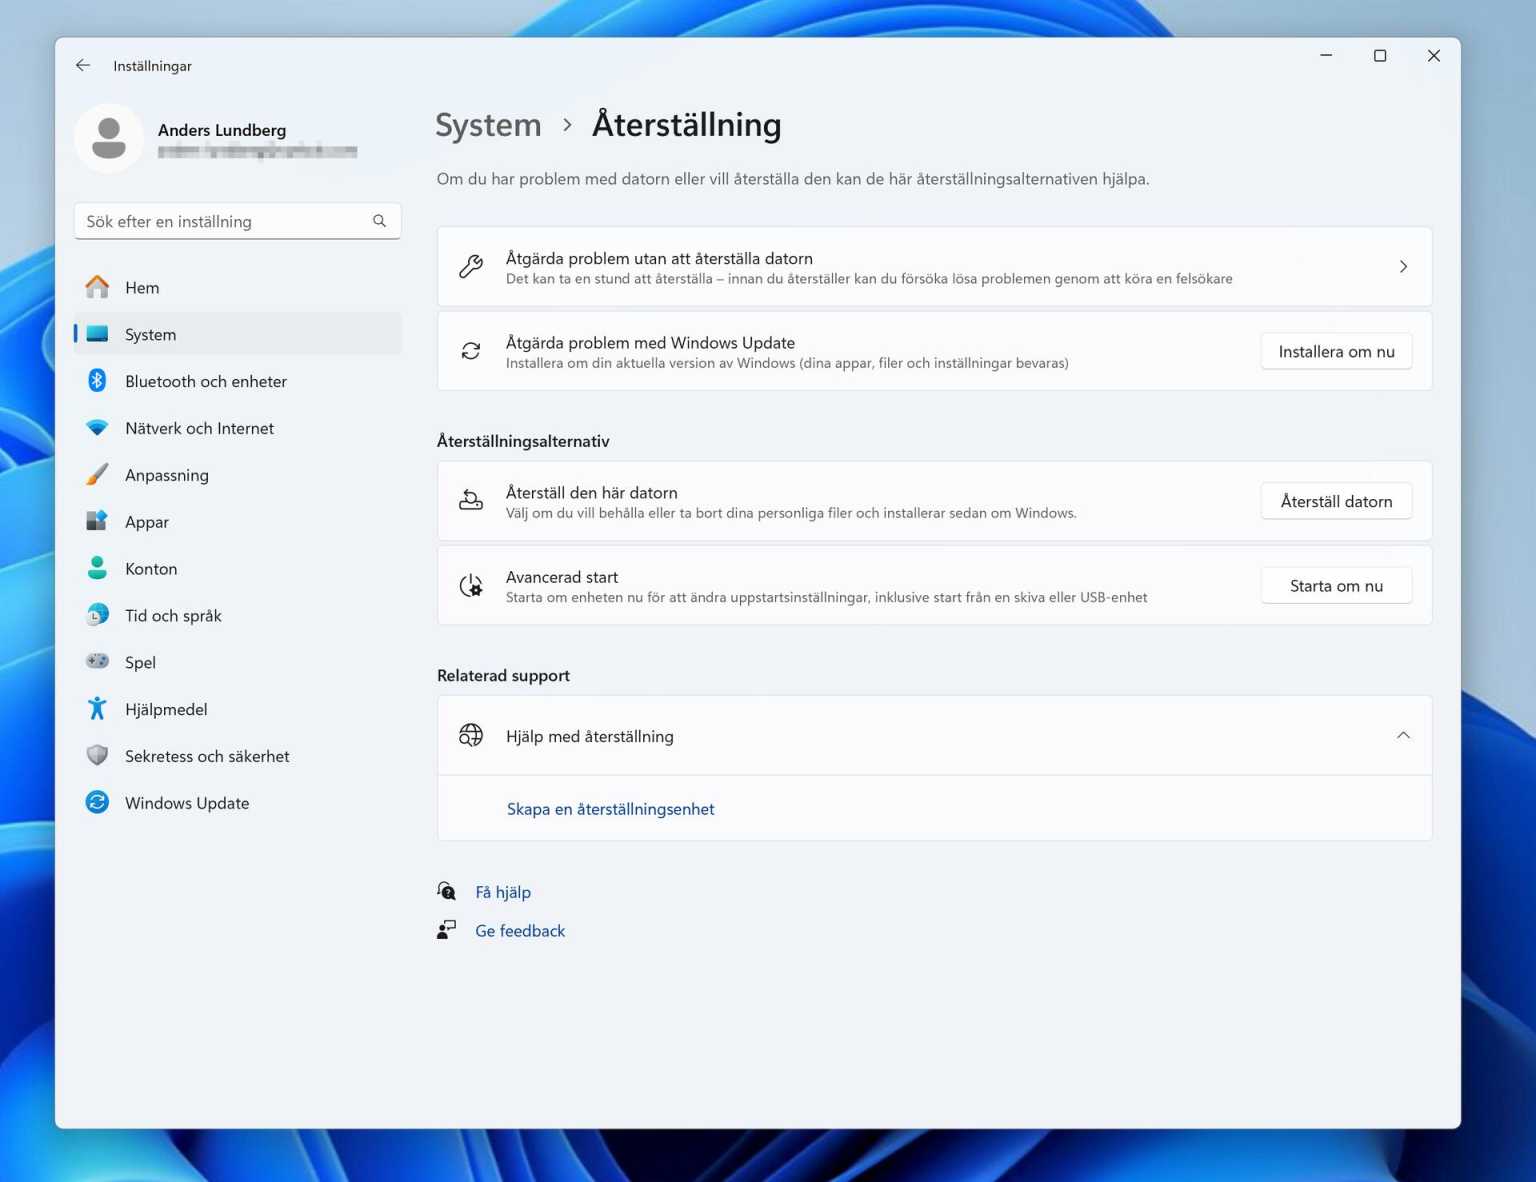1536x1182 pixels.
Task: Select Appar in the sidebar
Action: 146,521
